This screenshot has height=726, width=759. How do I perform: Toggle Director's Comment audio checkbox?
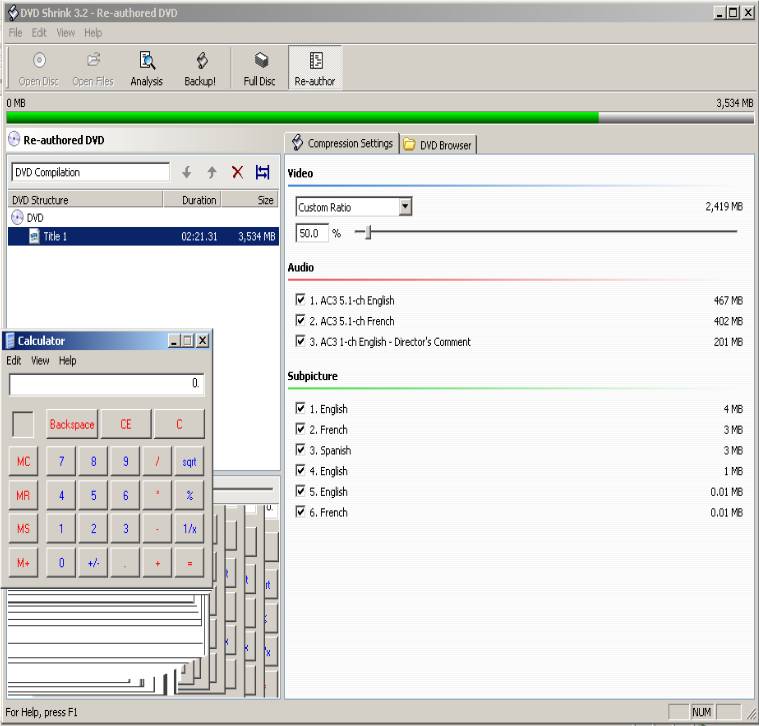pos(300,341)
